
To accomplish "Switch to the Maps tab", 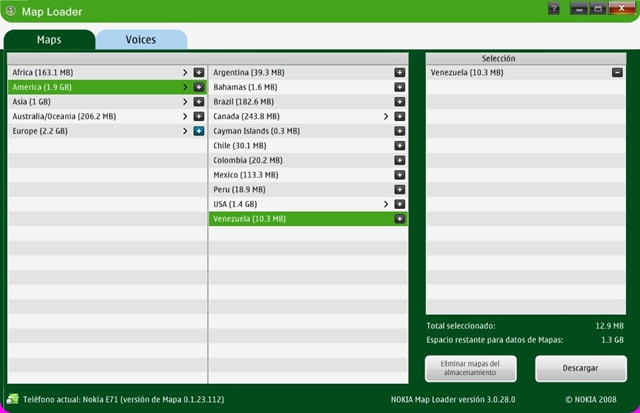I will coord(49,40).
